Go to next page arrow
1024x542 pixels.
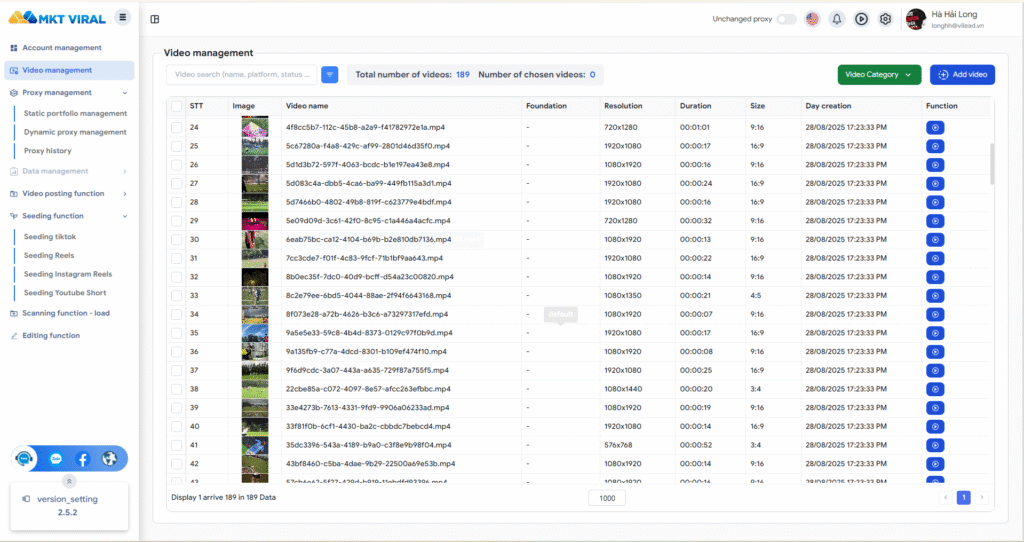tap(981, 498)
